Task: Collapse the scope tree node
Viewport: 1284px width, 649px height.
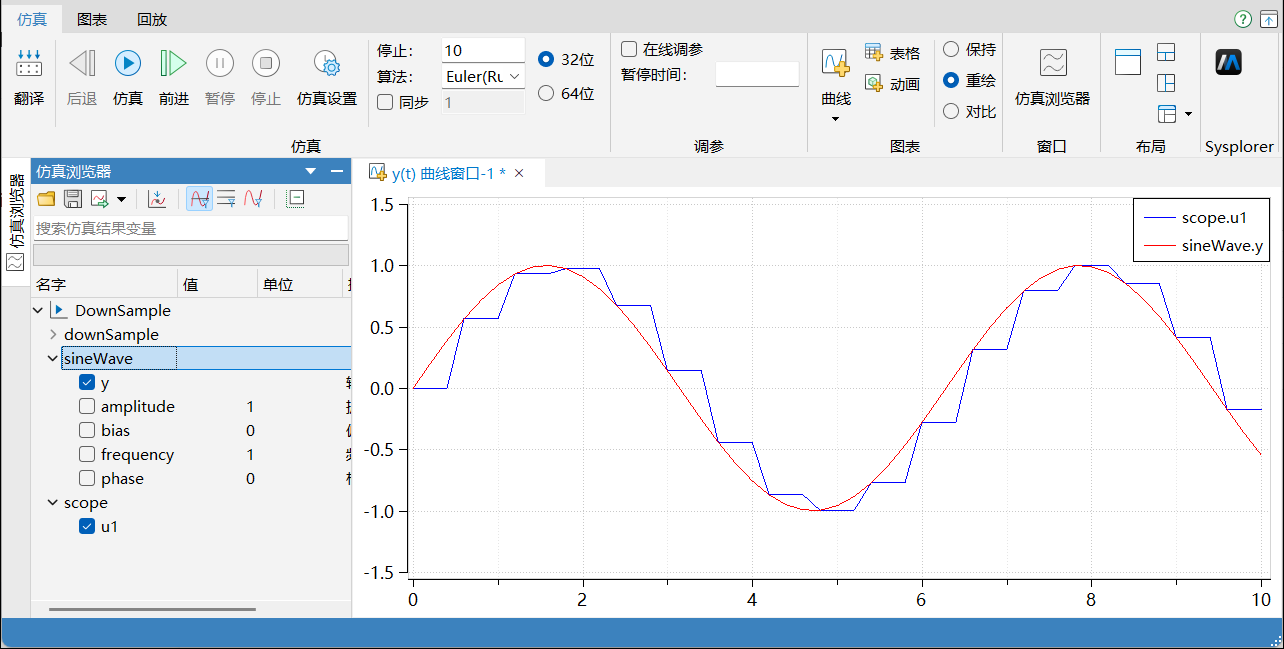Action: (x=53, y=503)
